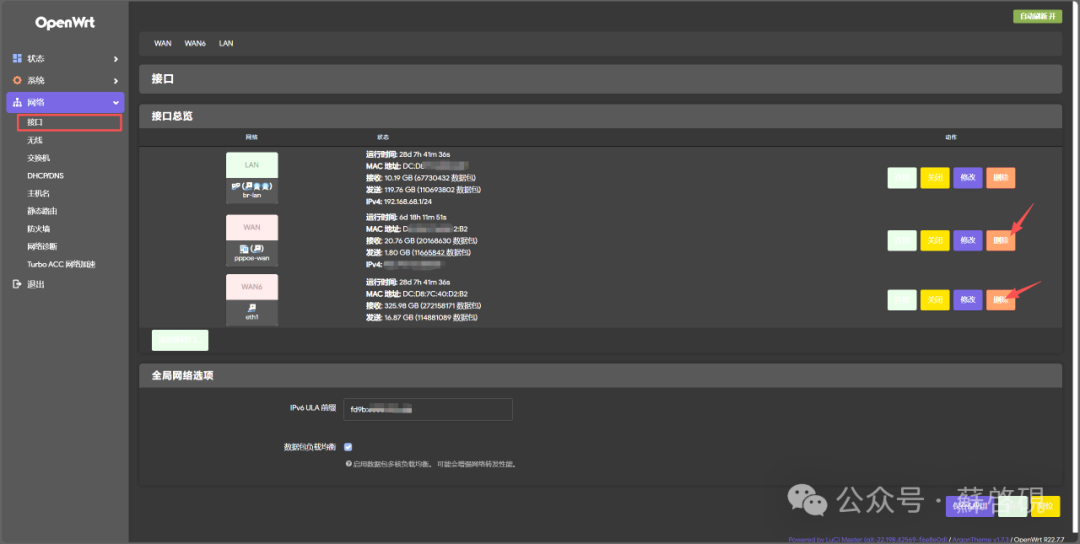Click 关闭 for the WAN interface

pos(935,240)
